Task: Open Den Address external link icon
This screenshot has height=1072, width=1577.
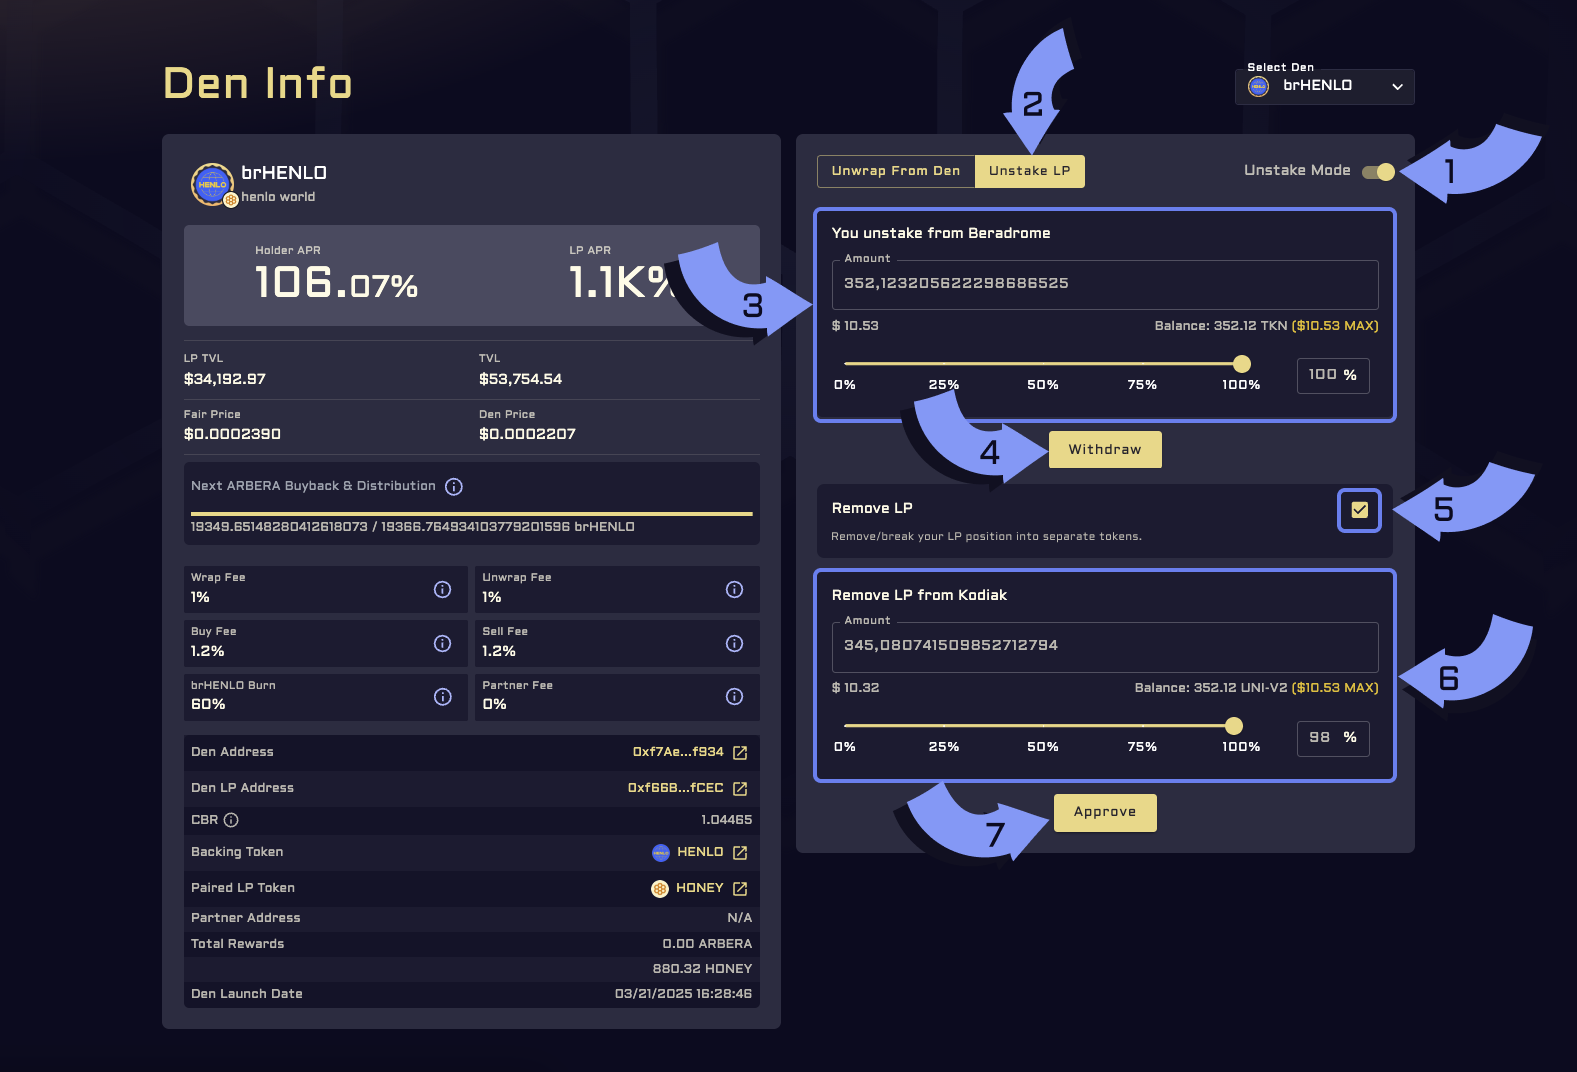Action: 740,752
